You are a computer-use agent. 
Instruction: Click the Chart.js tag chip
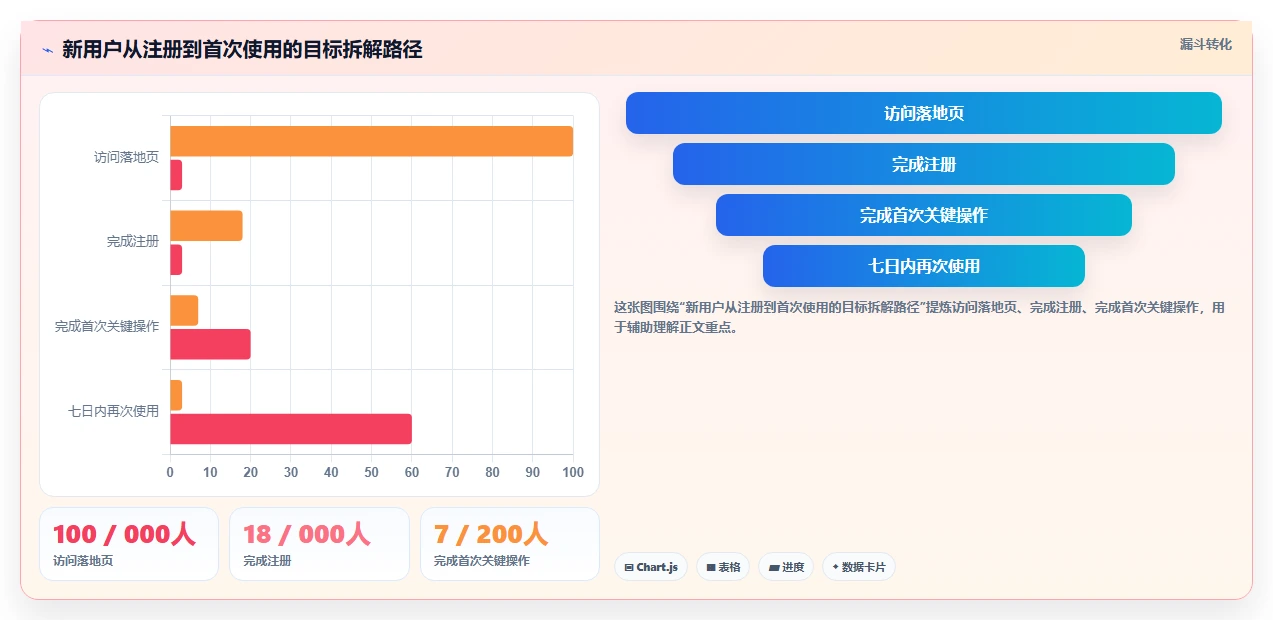point(651,567)
